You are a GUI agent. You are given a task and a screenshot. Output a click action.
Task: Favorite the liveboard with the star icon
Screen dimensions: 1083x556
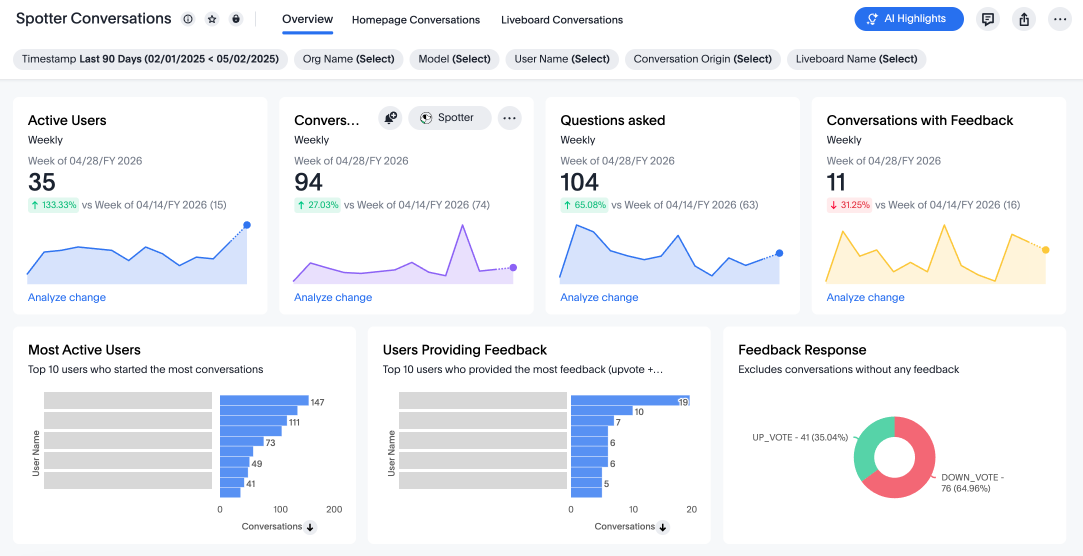[x=212, y=19]
